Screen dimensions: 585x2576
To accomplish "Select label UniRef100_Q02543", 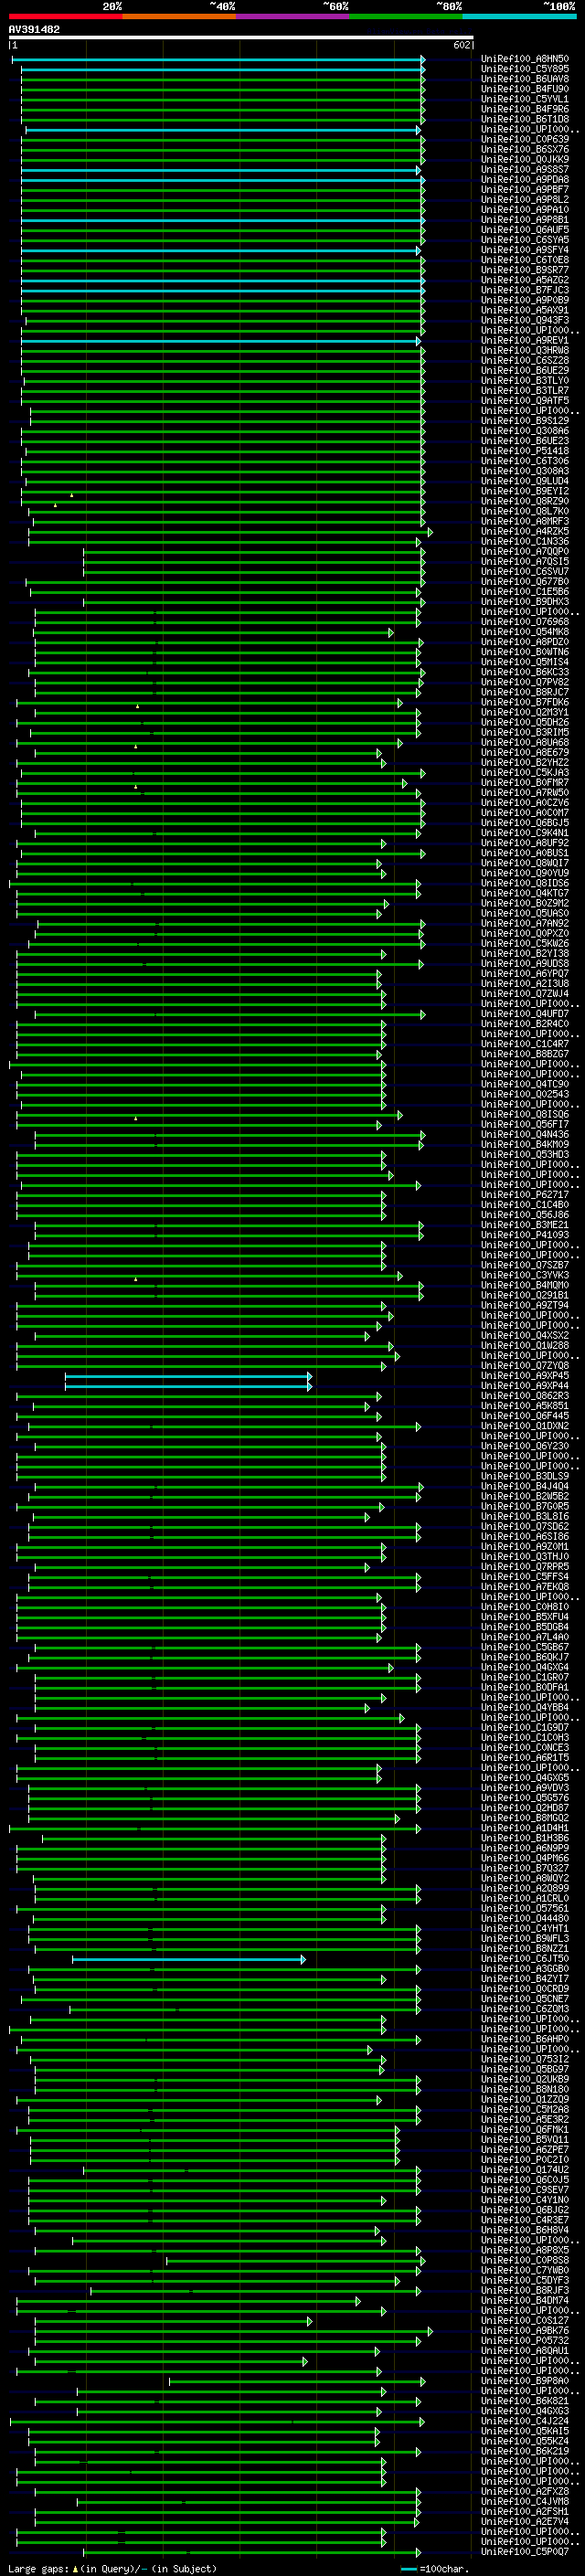I will click(x=525, y=1094).
